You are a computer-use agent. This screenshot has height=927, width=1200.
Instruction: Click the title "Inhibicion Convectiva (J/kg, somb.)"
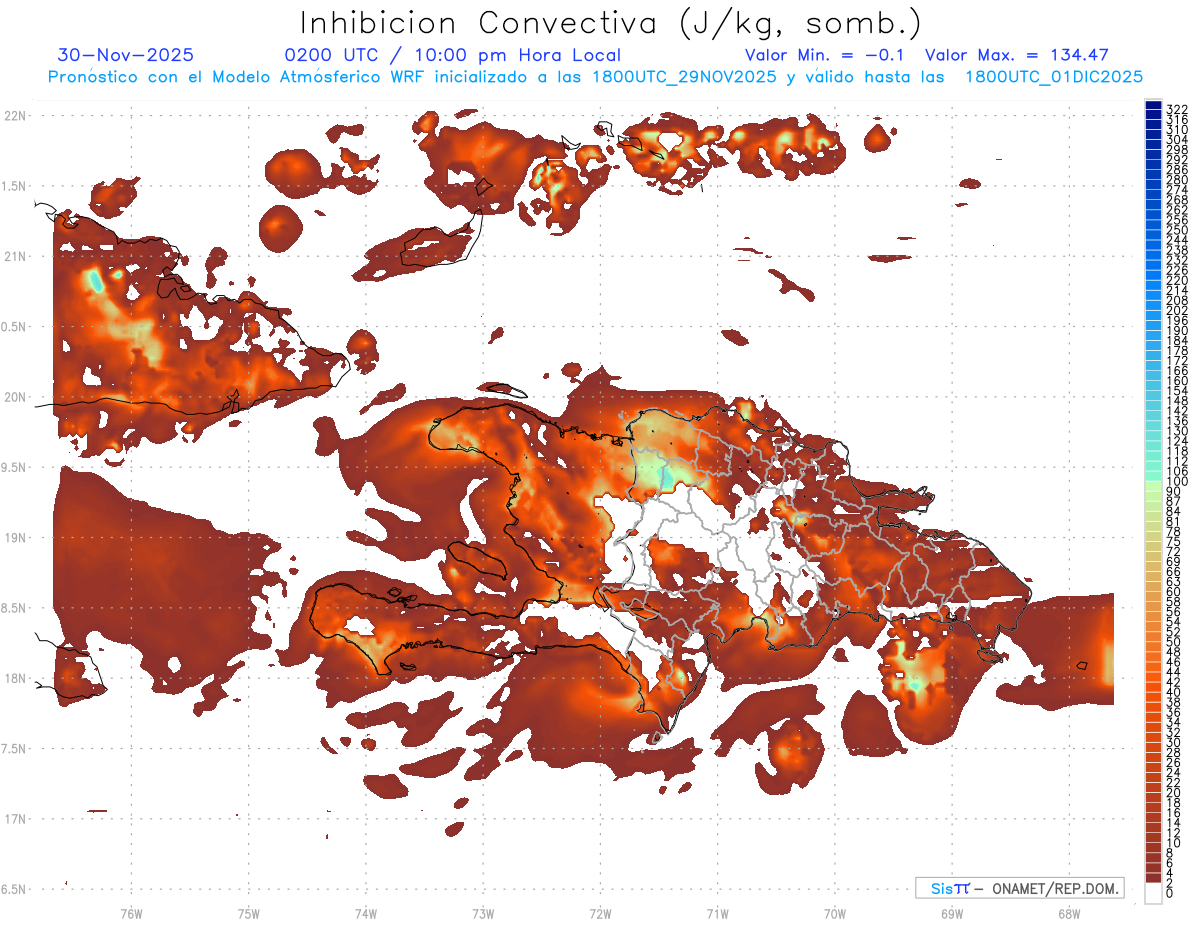coord(611,23)
